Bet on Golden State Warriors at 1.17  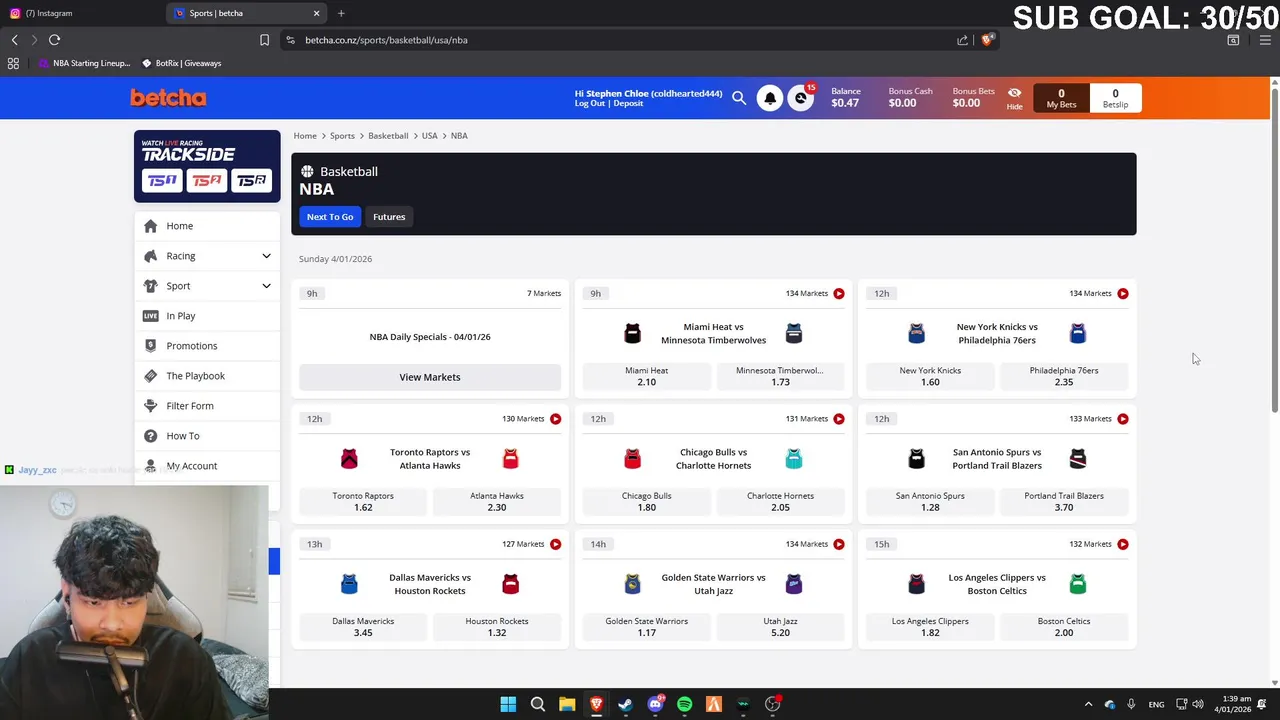[646, 626]
